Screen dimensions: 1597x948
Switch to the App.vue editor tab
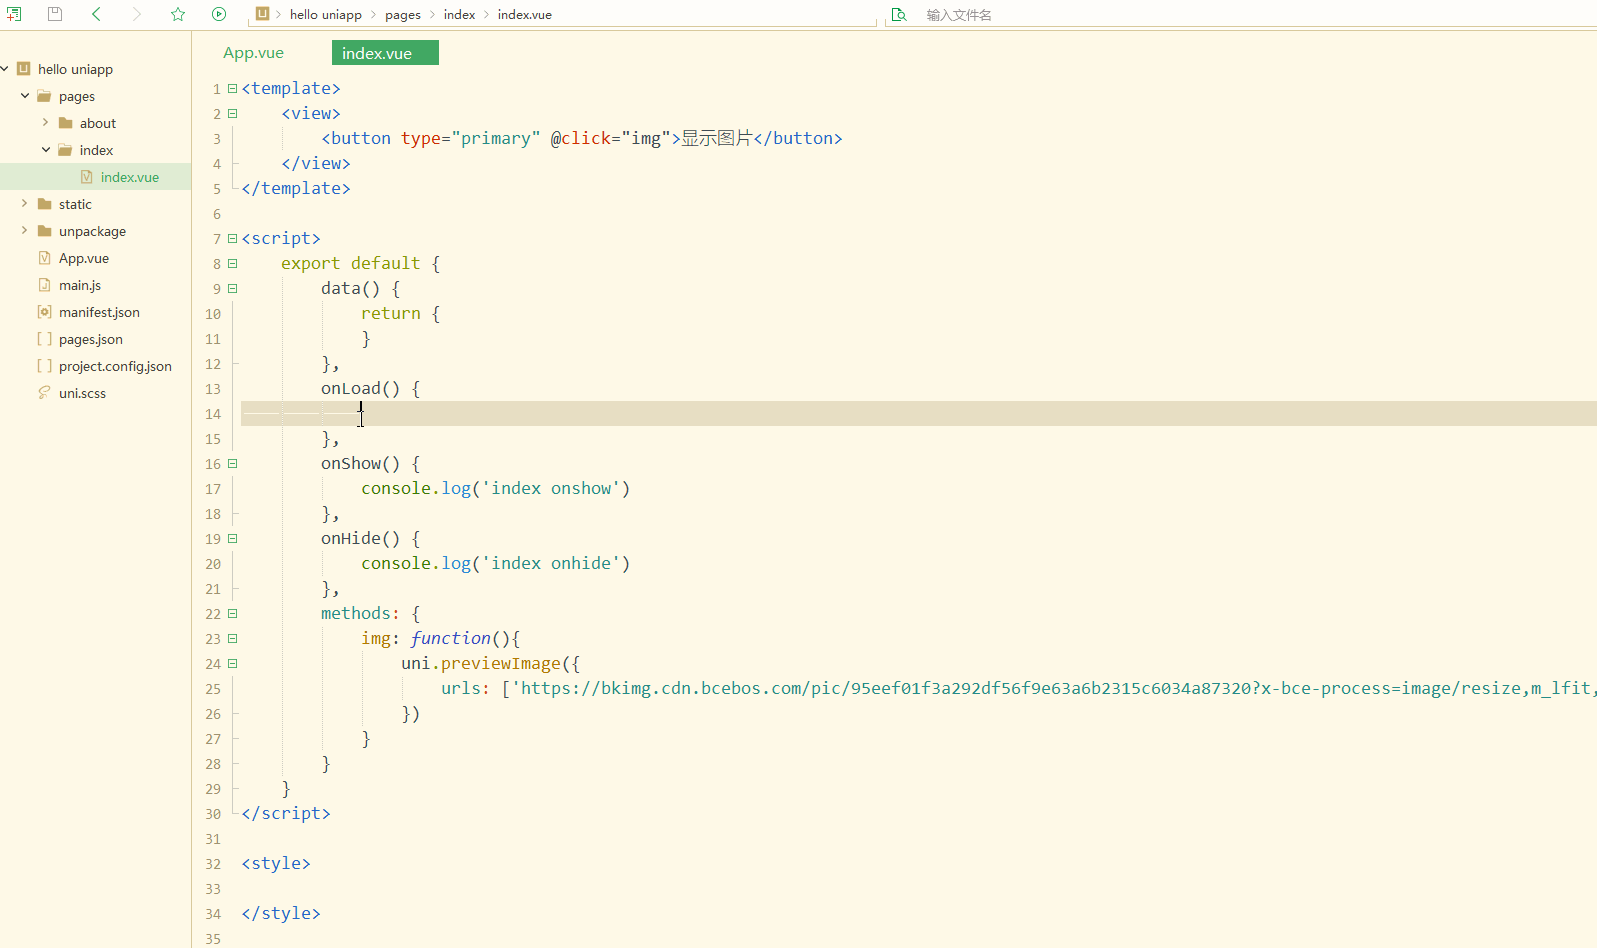click(253, 53)
